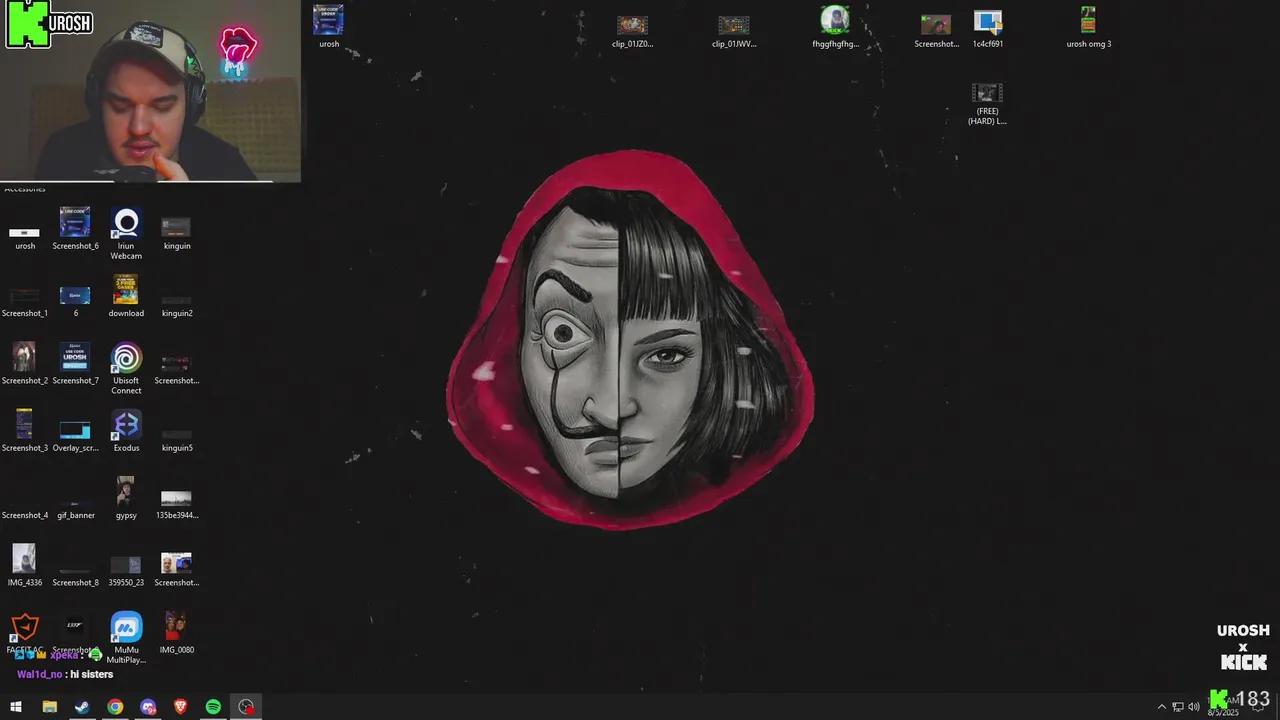
Task: Open Google Chrome from the taskbar
Action: (115, 707)
